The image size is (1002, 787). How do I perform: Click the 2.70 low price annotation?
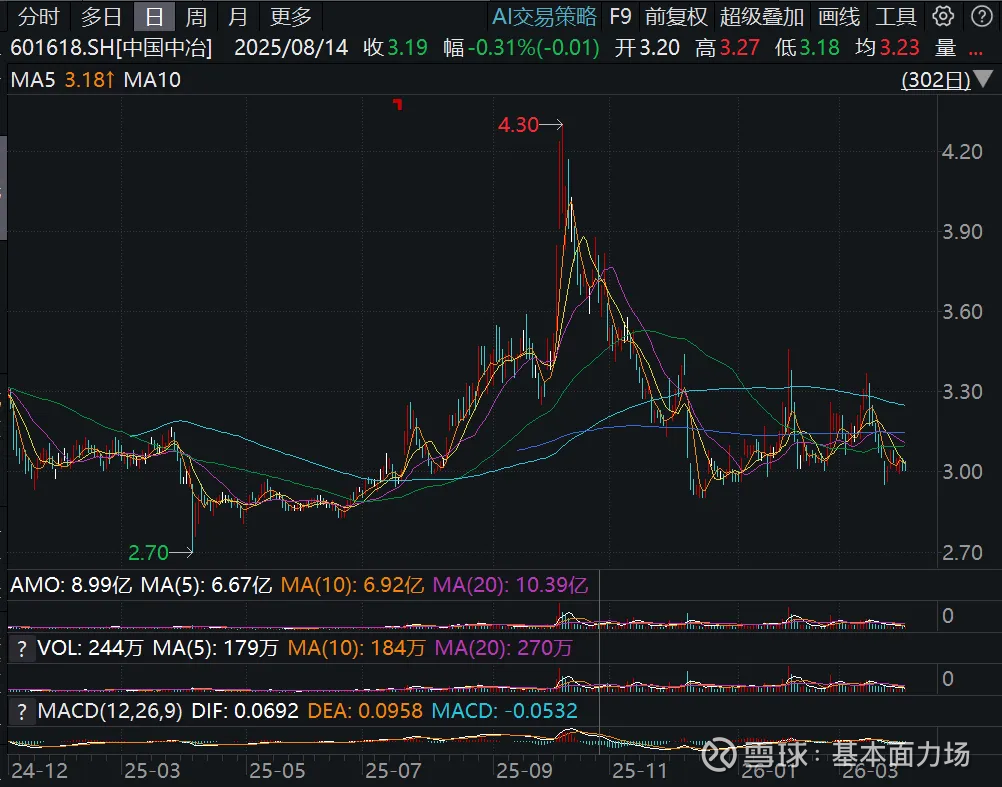tap(148, 553)
